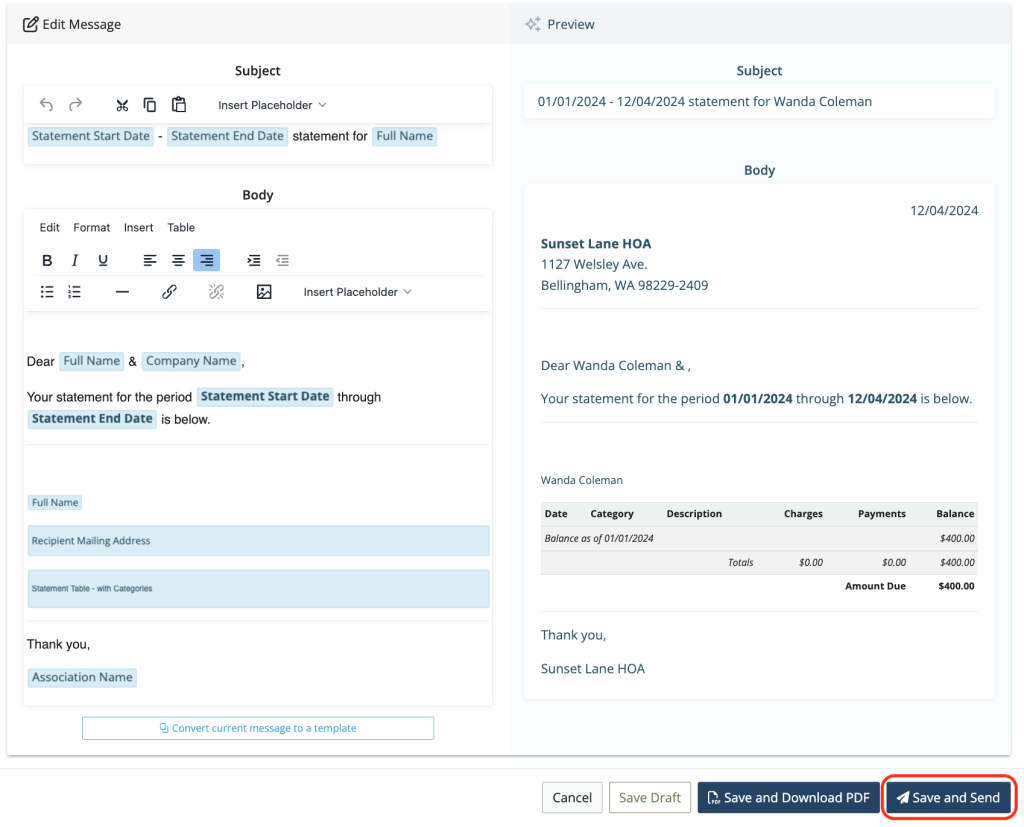Screen dimensions: 1024x827
Task: Apply bold formatting in the body editor
Action: tap(46, 260)
